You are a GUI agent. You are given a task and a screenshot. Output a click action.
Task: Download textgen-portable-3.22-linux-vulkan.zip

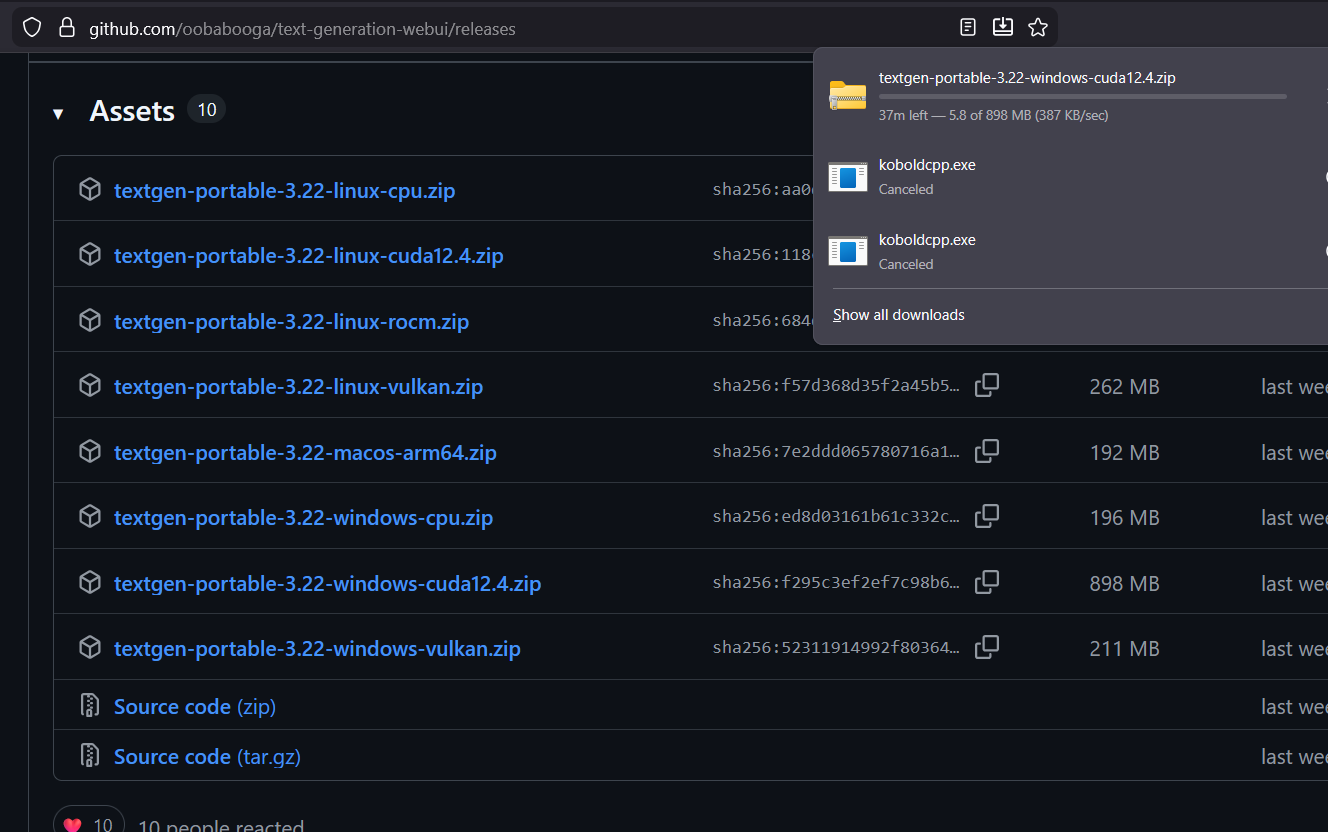(298, 387)
